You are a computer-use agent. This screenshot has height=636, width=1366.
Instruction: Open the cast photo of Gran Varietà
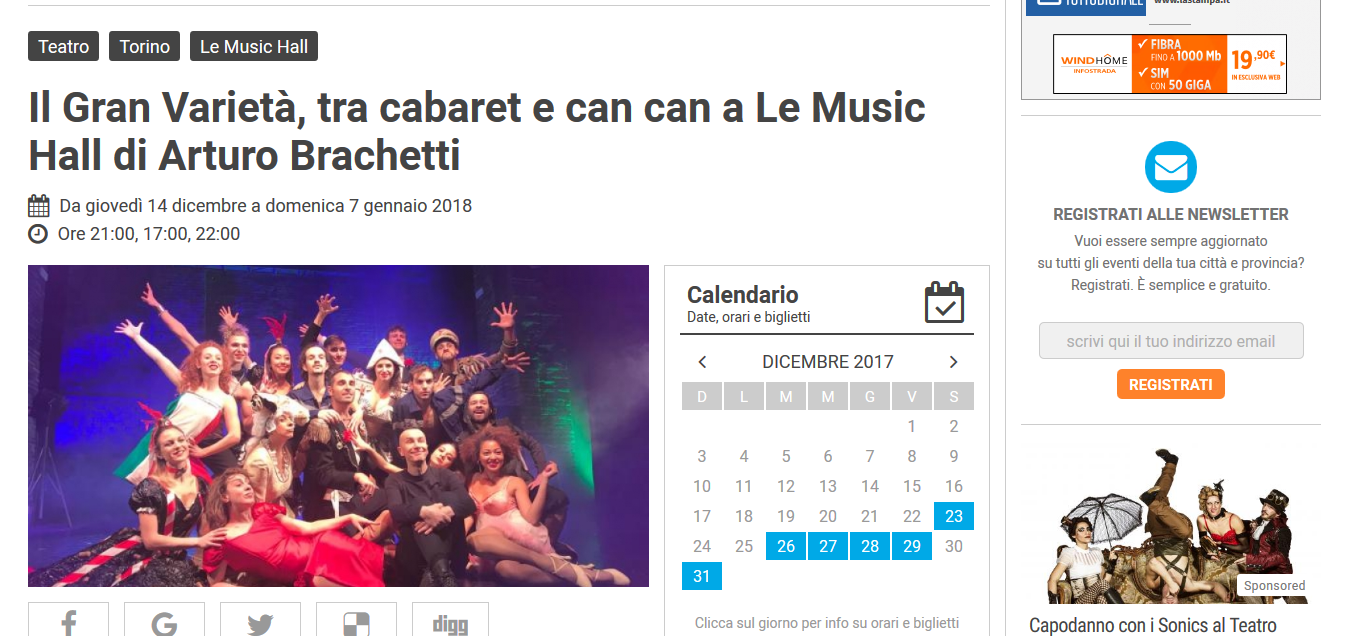pyautogui.click(x=338, y=426)
